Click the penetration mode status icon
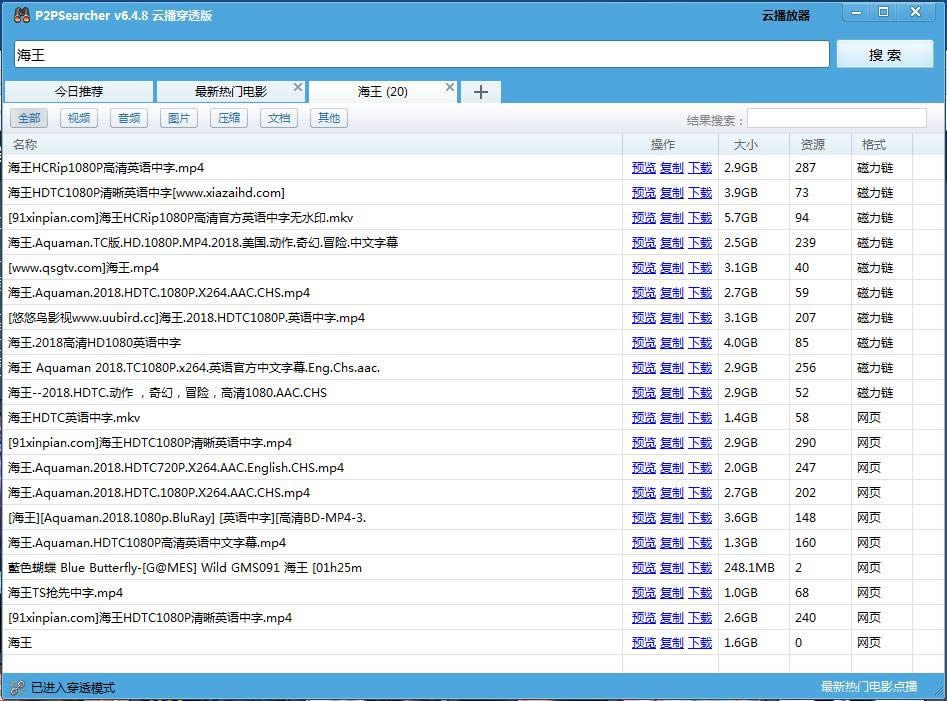The height and width of the screenshot is (701, 947). [x=16, y=687]
